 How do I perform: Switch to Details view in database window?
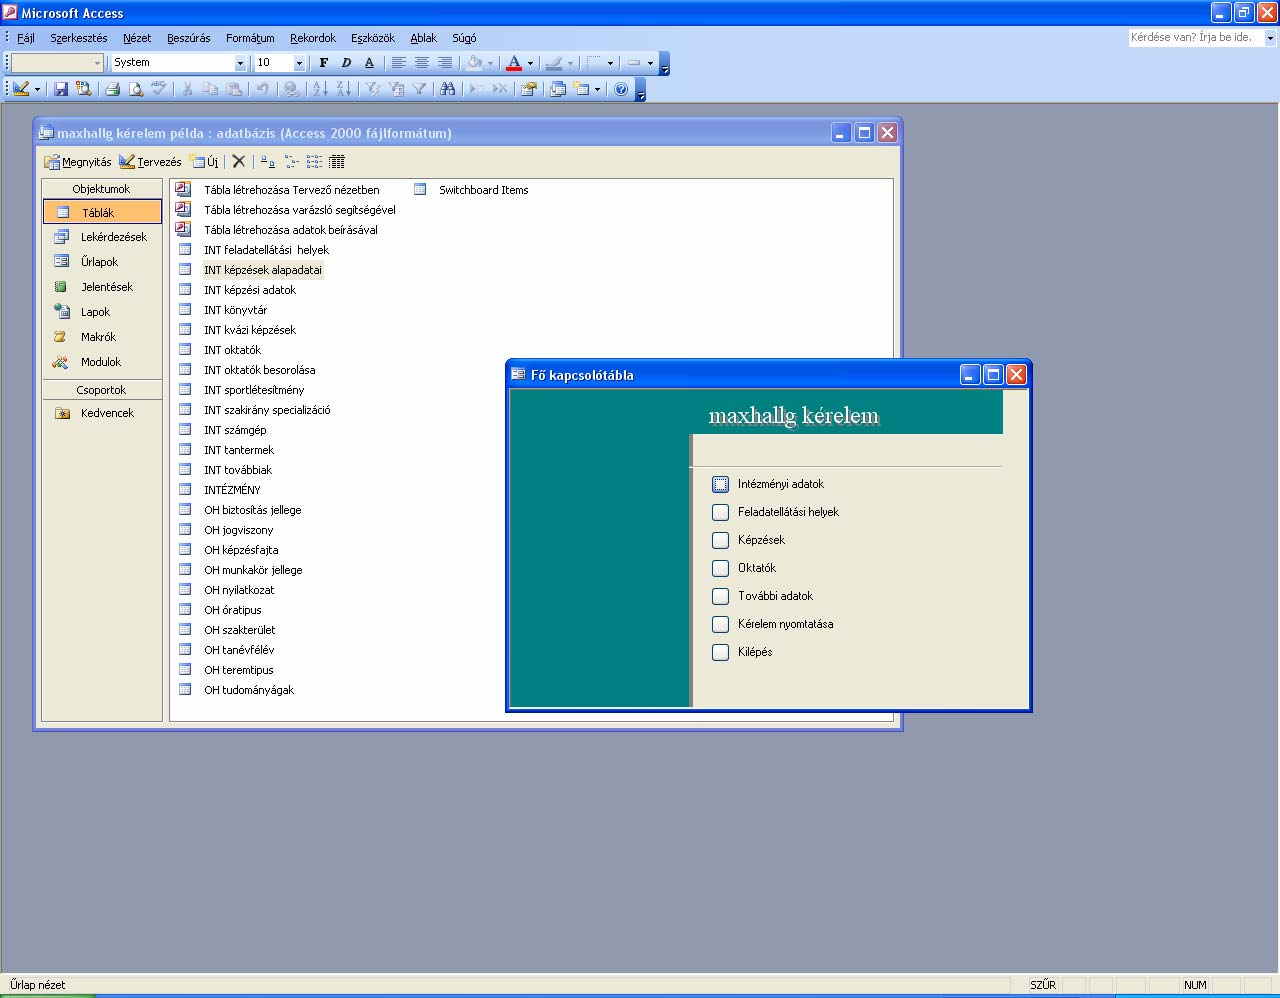pos(337,161)
